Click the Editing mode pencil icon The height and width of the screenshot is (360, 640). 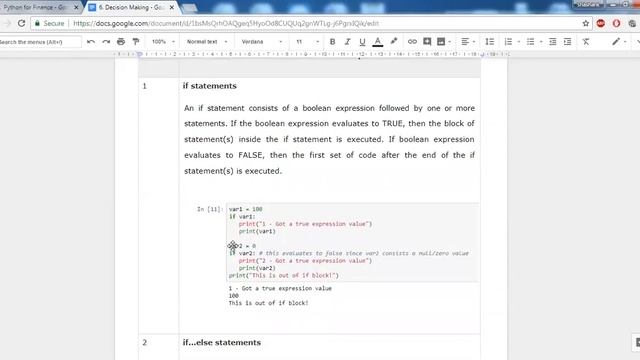click(x=616, y=42)
